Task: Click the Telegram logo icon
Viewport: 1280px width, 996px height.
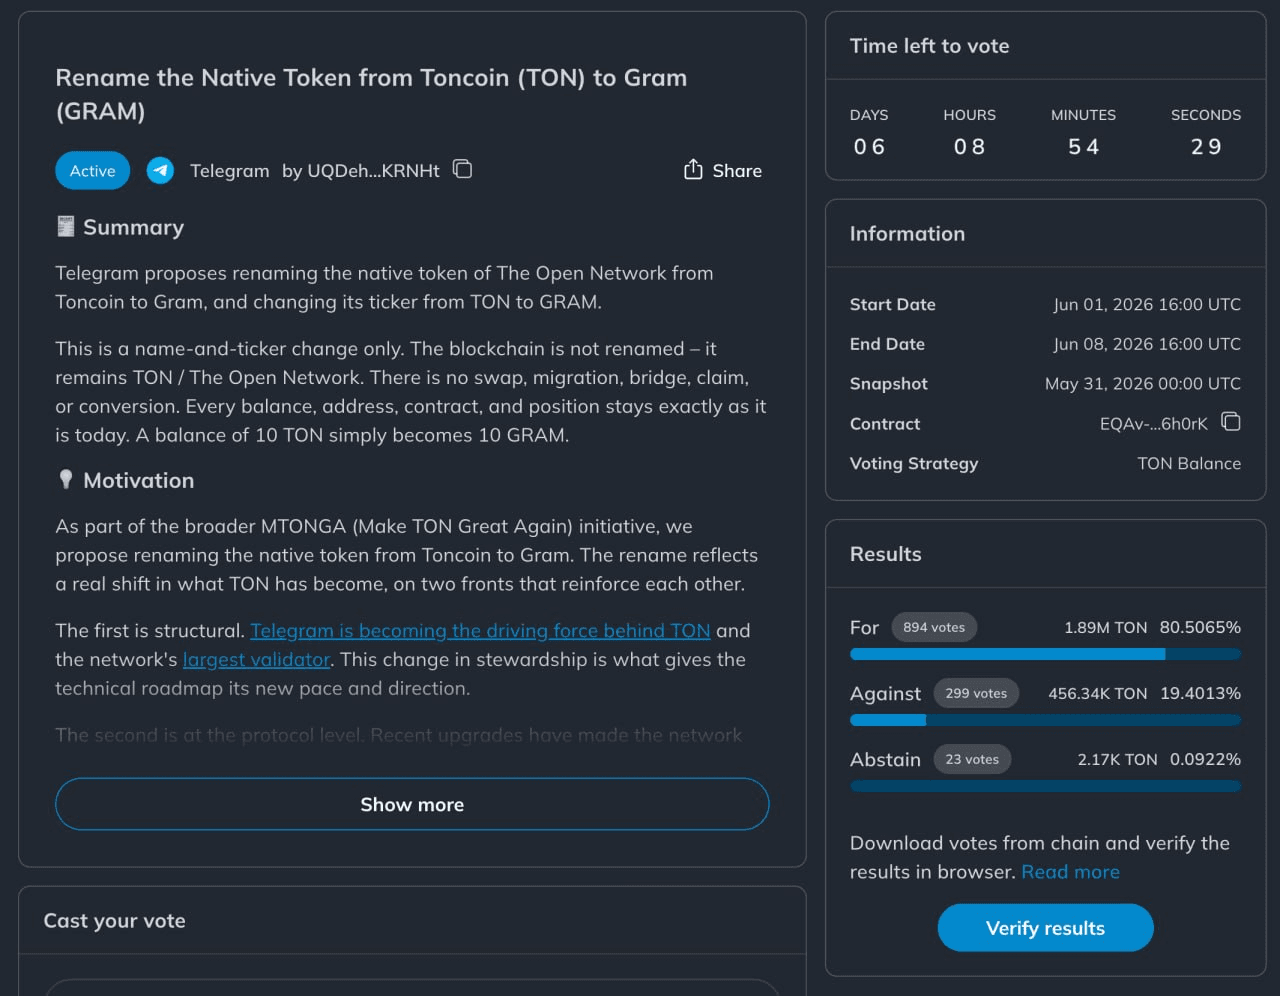Action: click(160, 170)
